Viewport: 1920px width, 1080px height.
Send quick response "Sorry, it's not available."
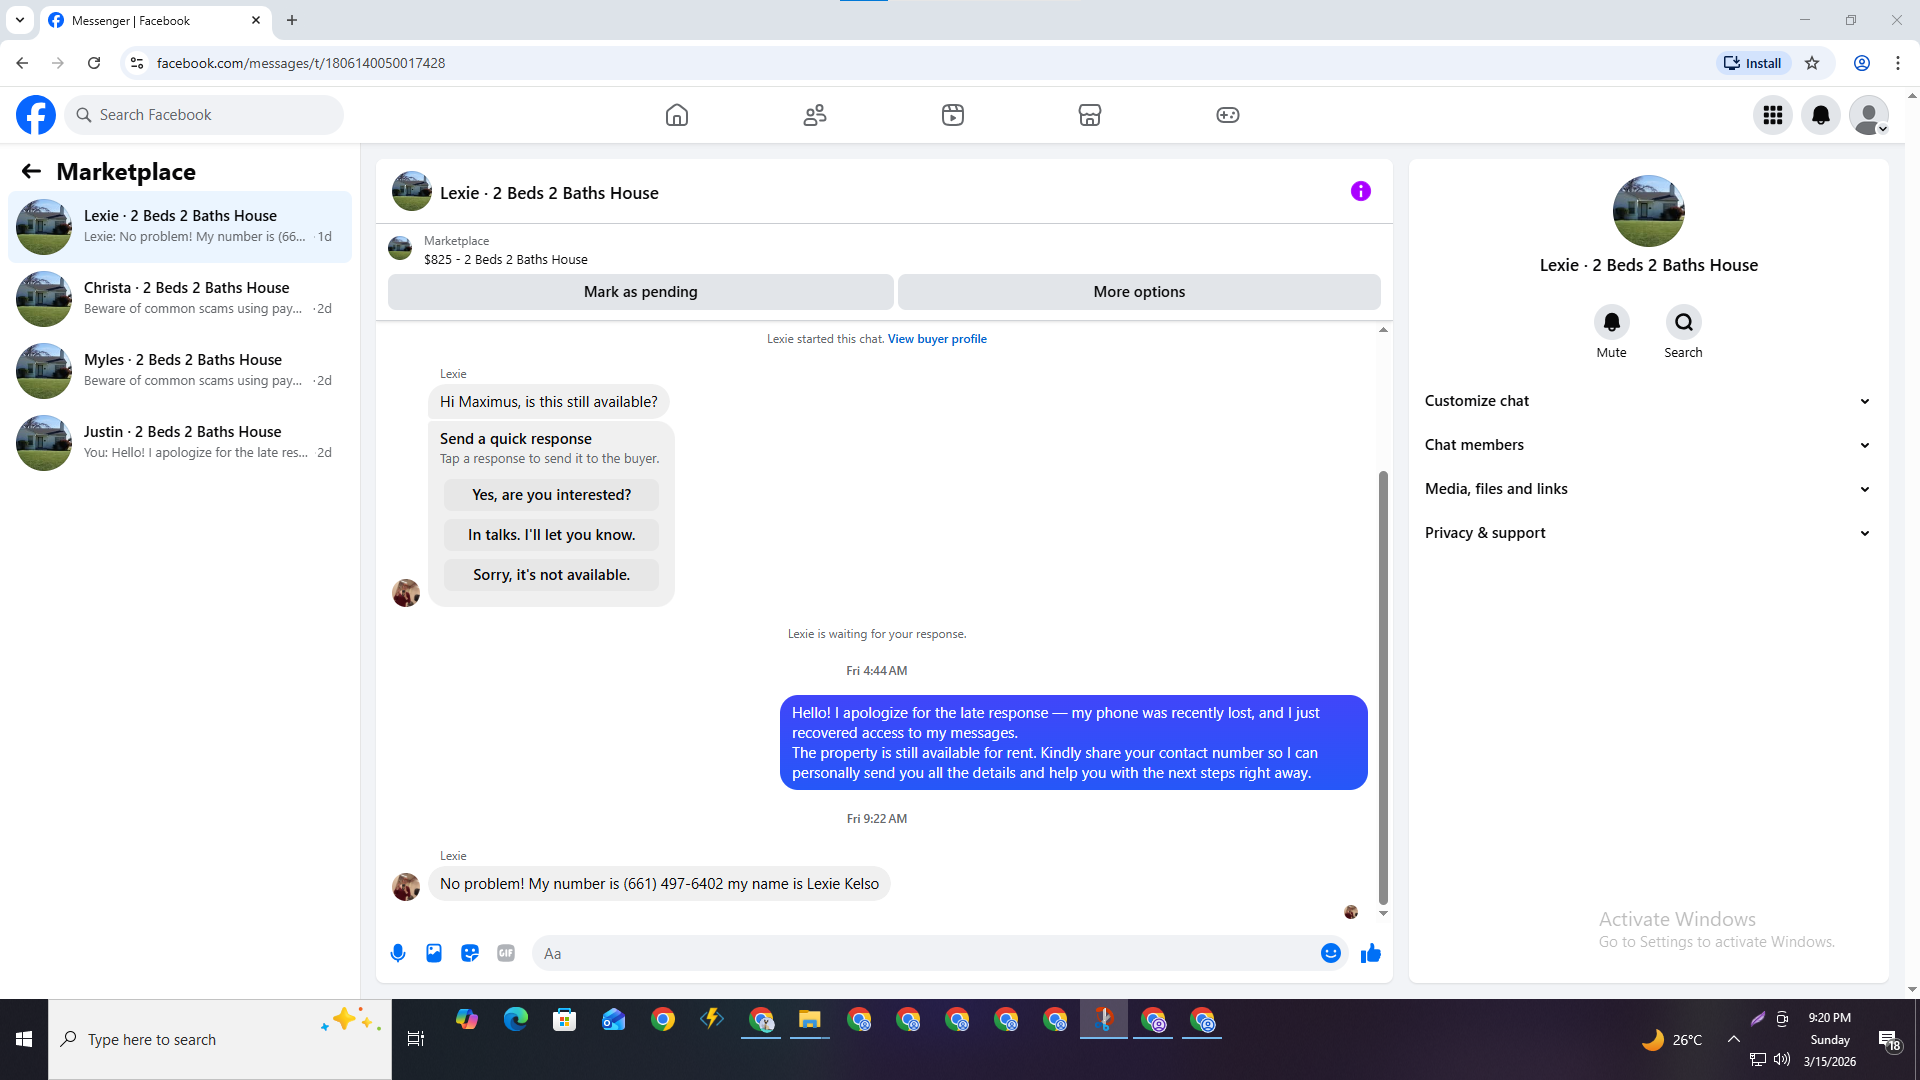coord(552,575)
